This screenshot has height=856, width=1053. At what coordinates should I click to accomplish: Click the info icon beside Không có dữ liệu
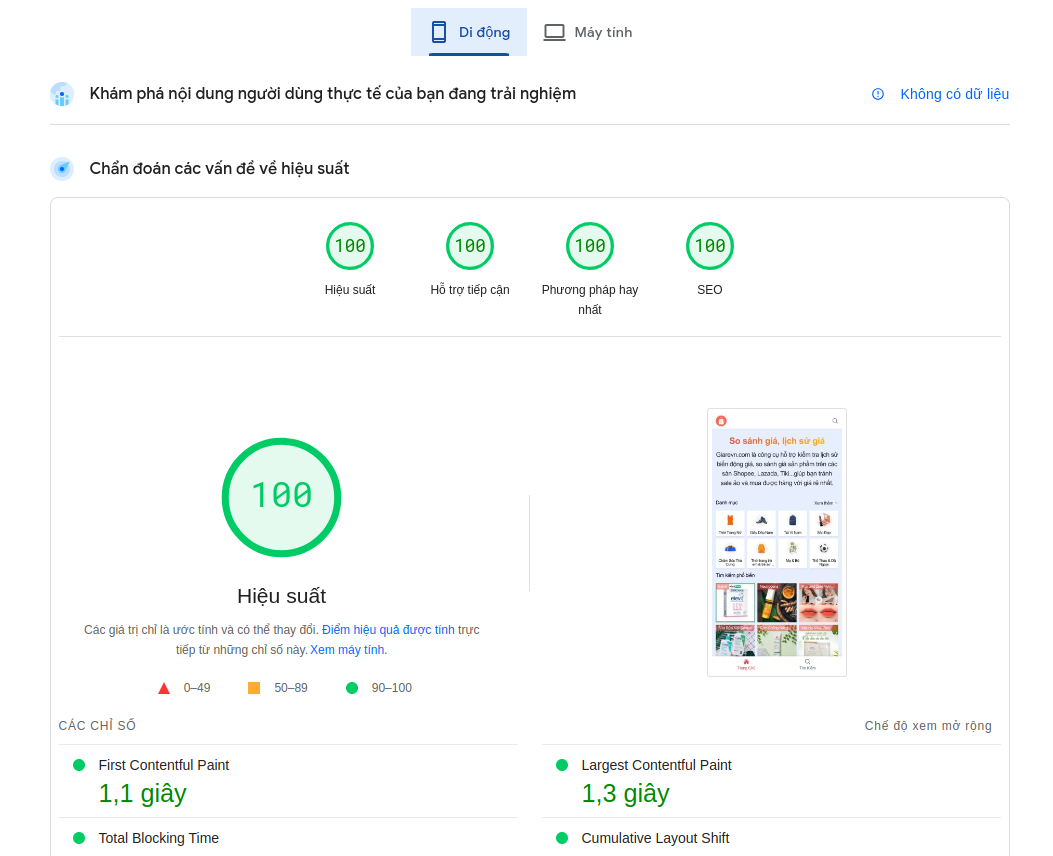pos(878,94)
